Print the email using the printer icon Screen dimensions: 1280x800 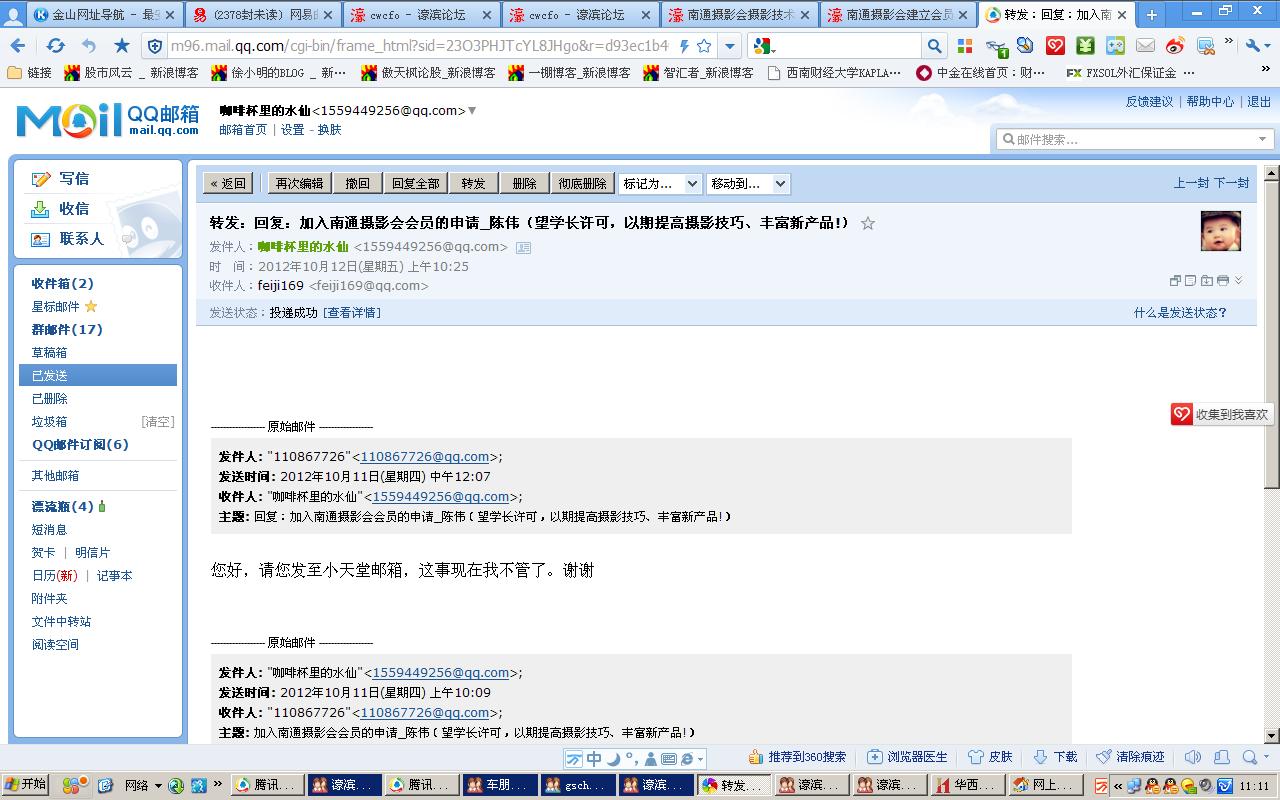click(x=1222, y=281)
